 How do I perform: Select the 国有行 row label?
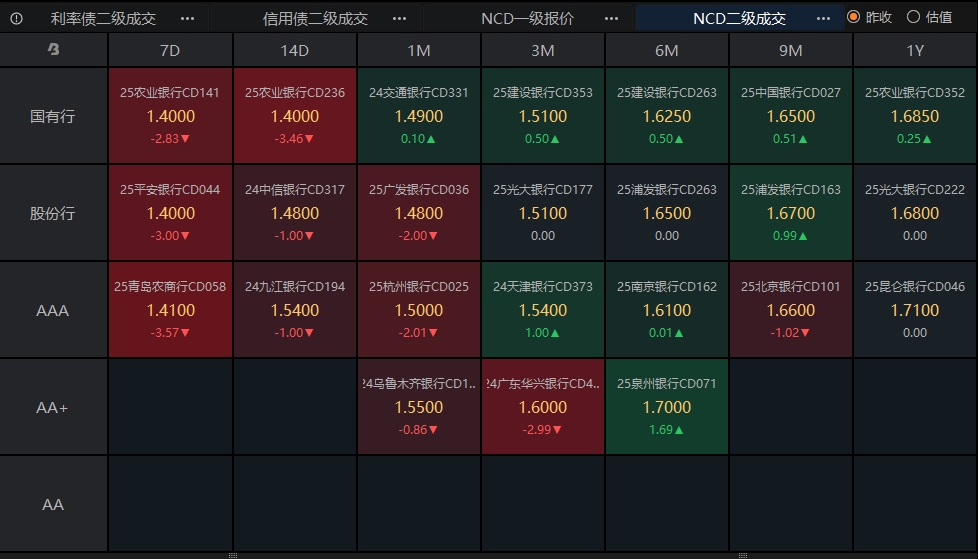point(53,116)
